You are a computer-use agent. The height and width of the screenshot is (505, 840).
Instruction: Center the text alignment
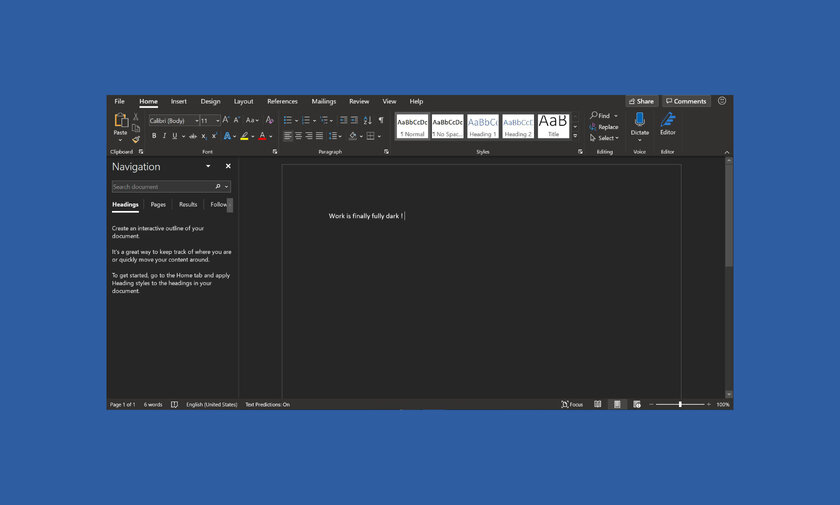pos(298,136)
